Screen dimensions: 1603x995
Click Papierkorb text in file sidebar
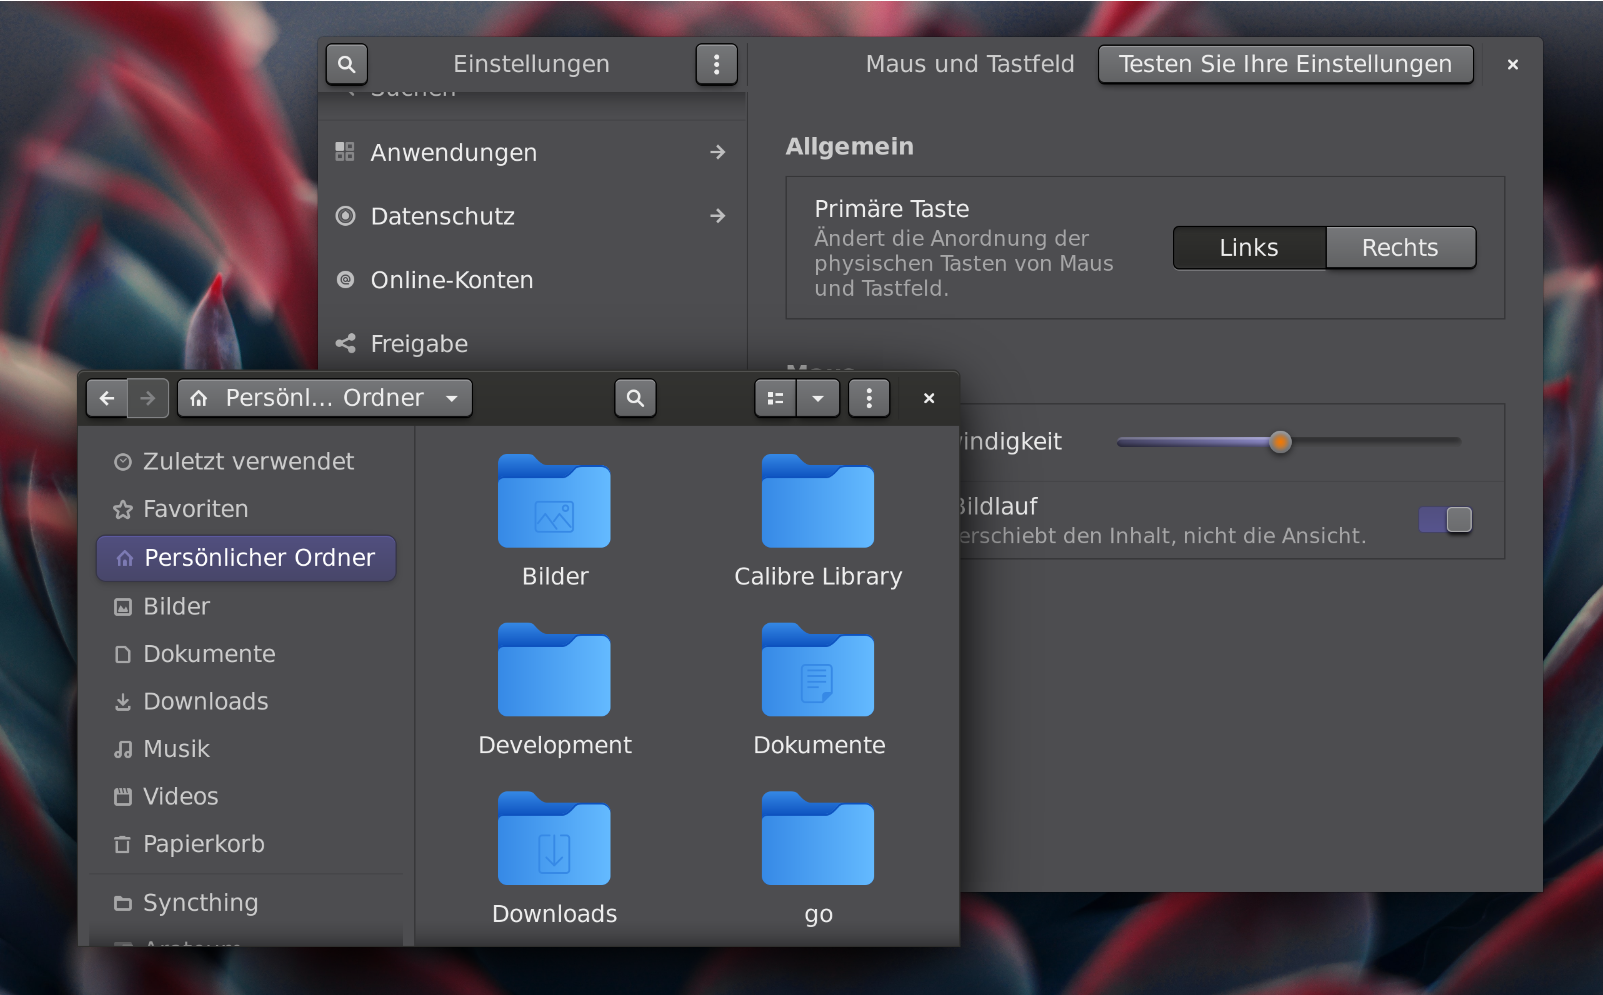click(204, 844)
